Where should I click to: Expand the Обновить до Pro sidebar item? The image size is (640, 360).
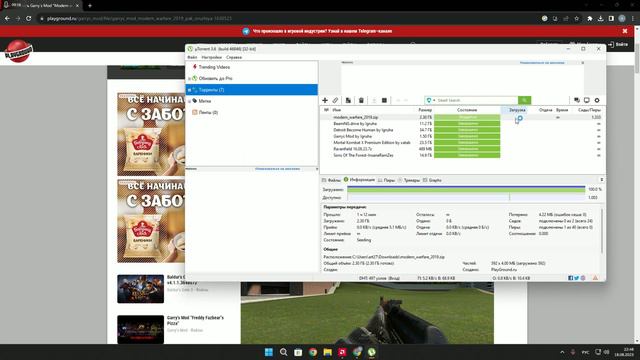point(189,78)
